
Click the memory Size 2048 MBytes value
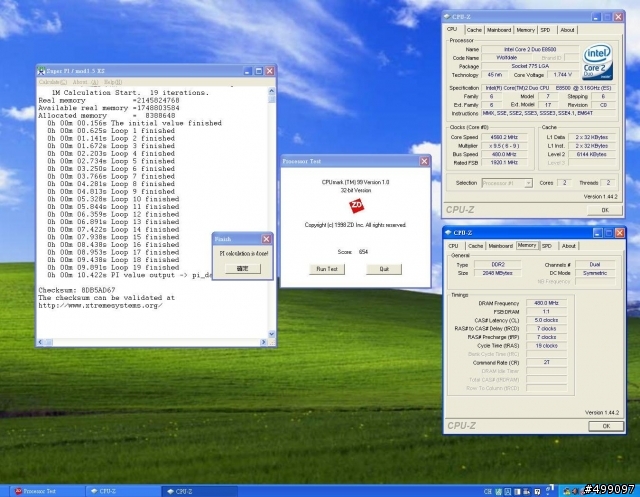point(498,273)
